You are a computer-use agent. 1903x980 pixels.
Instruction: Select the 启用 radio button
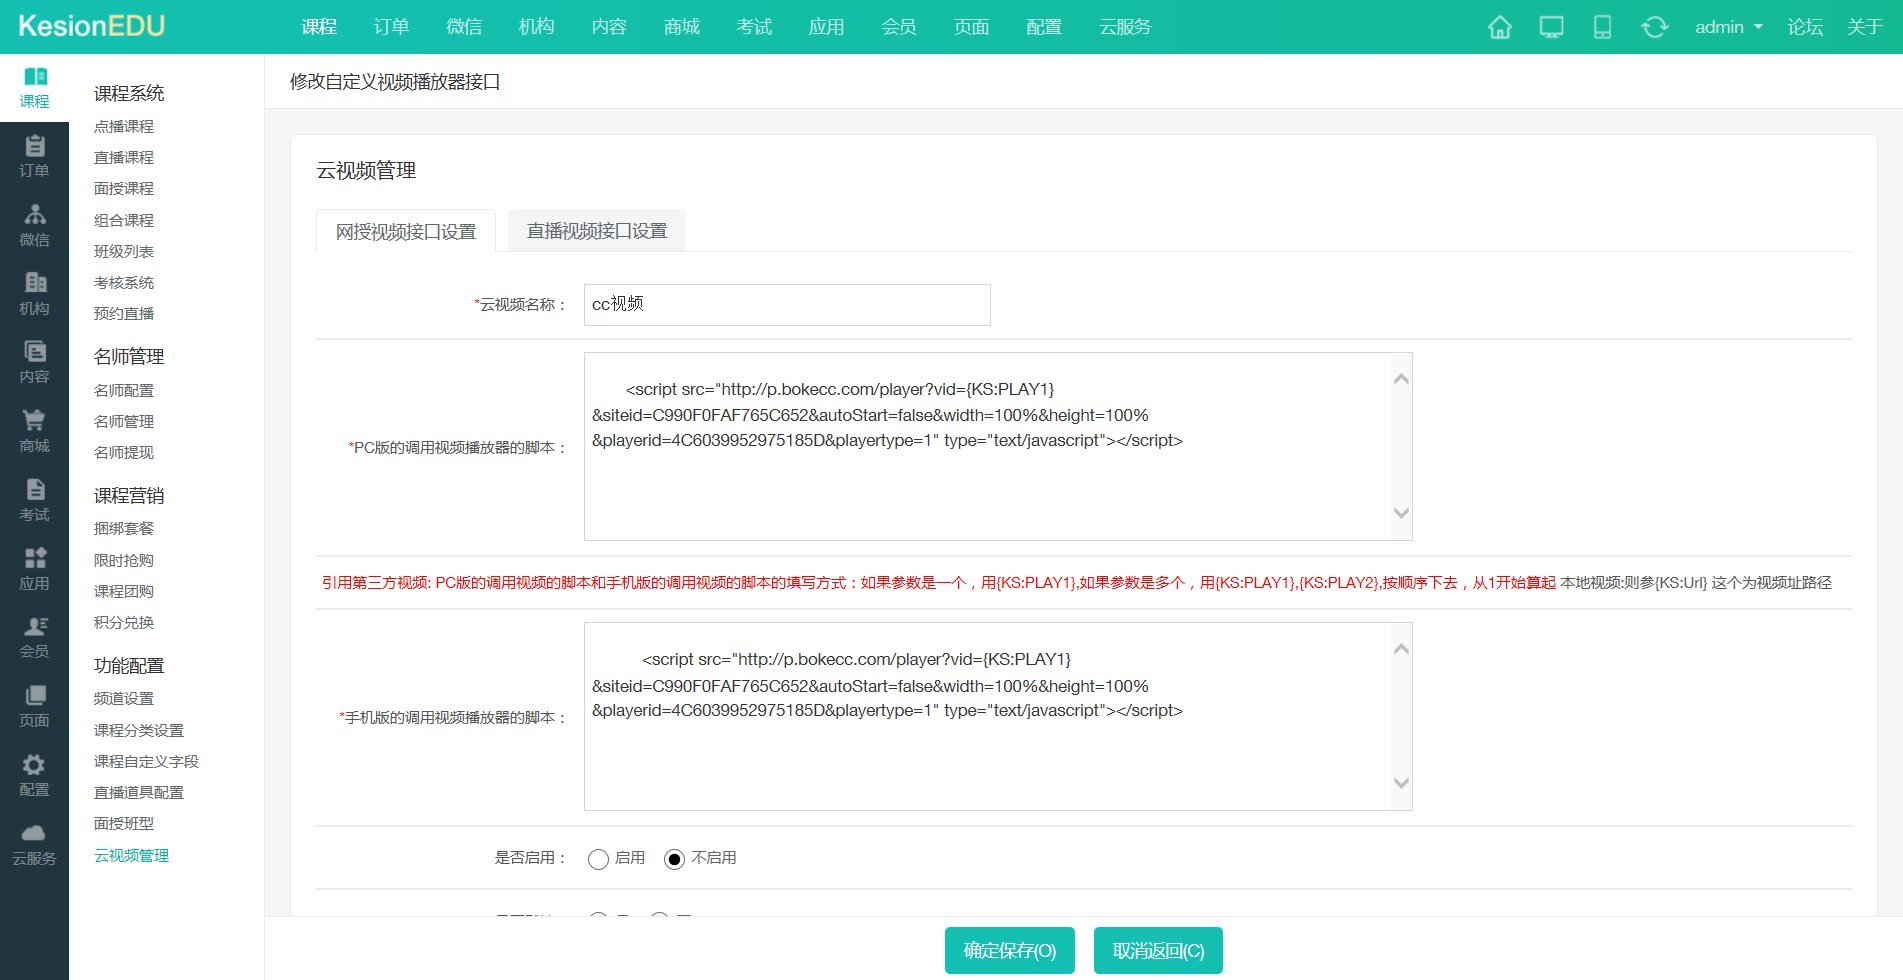pyautogui.click(x=598, y=859)
